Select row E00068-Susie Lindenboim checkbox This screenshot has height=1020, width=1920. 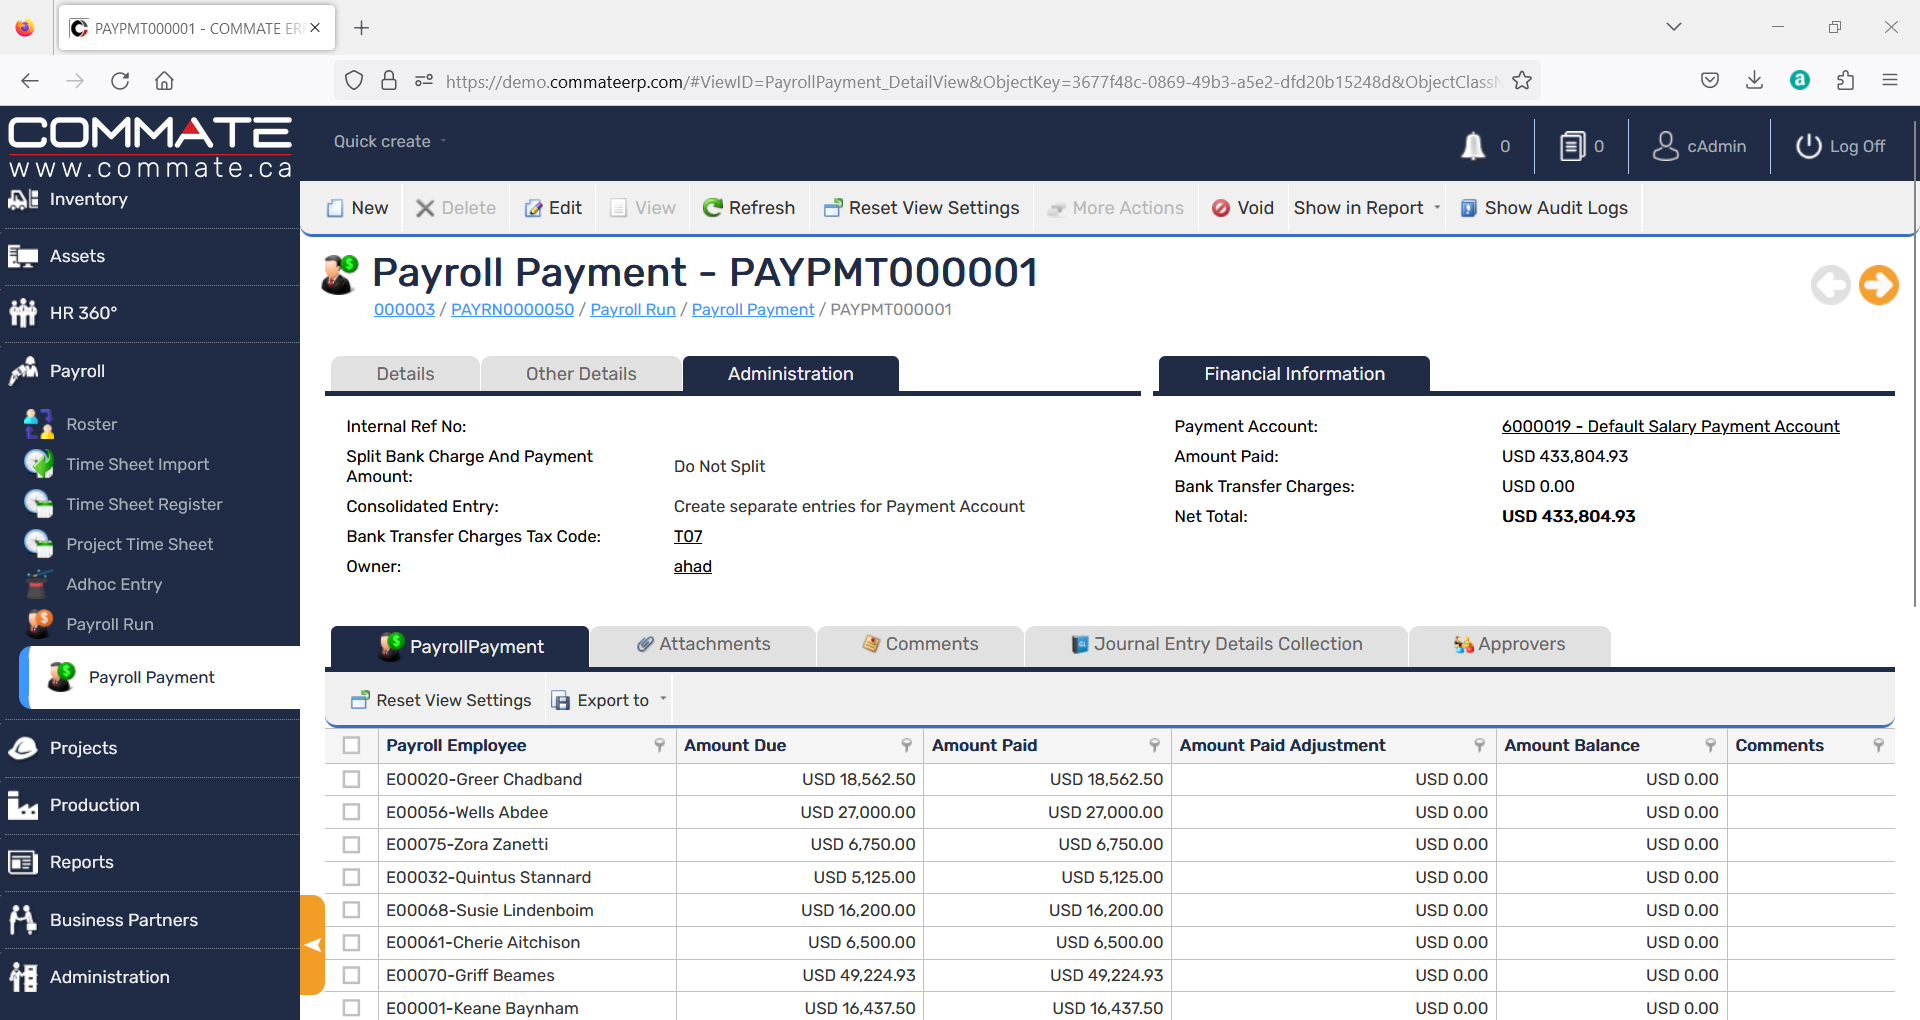351,910
